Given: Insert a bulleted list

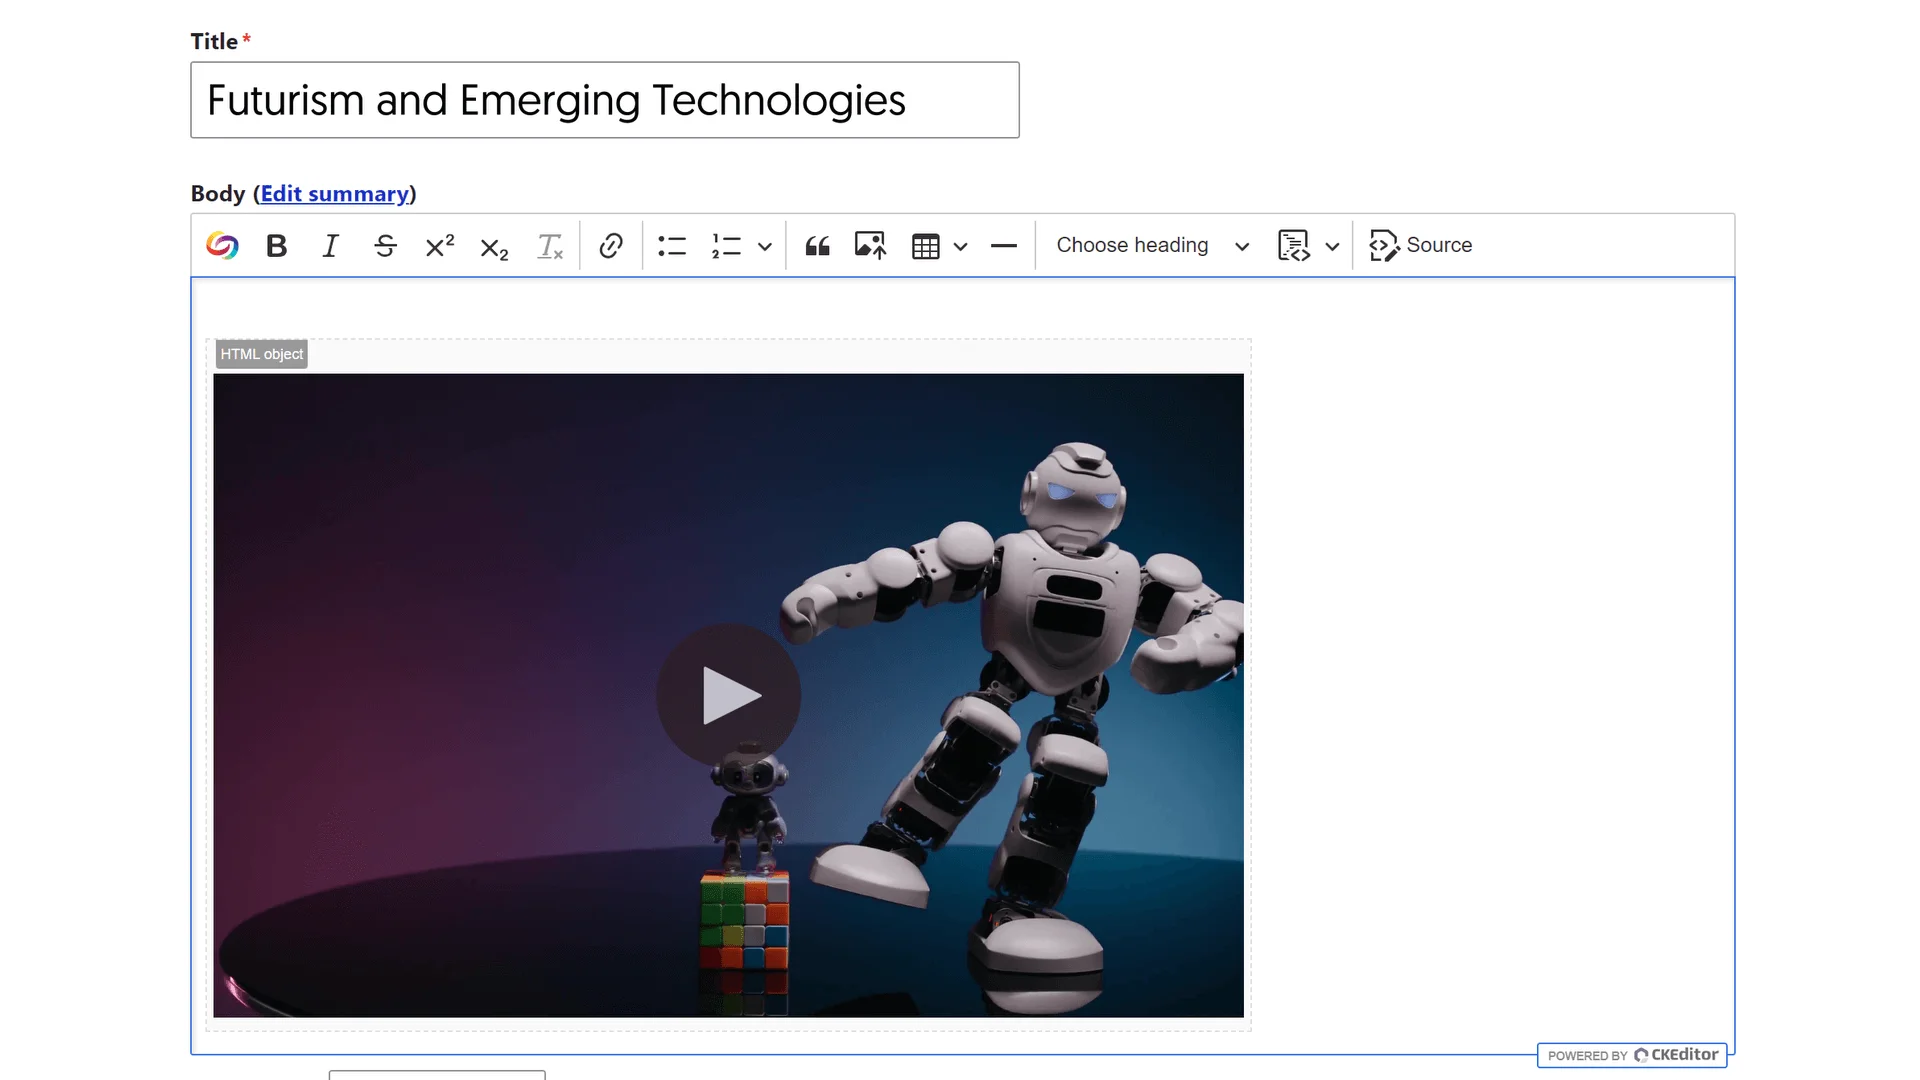Looking at the screenshot, I should [672, 245].
